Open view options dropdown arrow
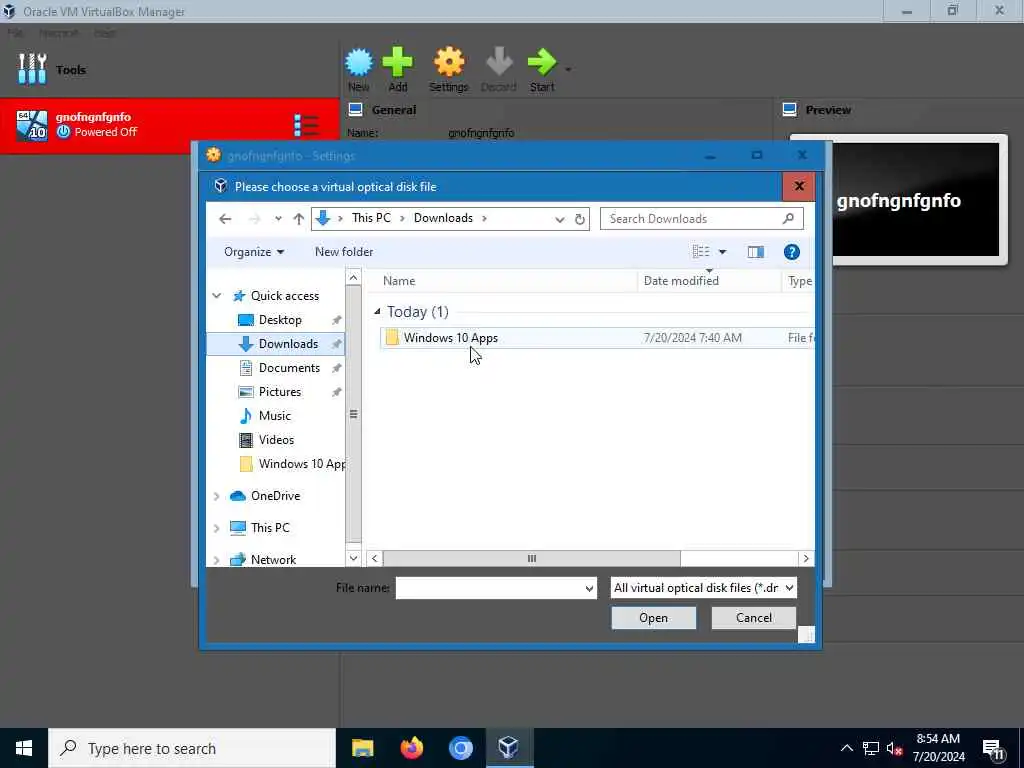 click(x=722, y=252)
